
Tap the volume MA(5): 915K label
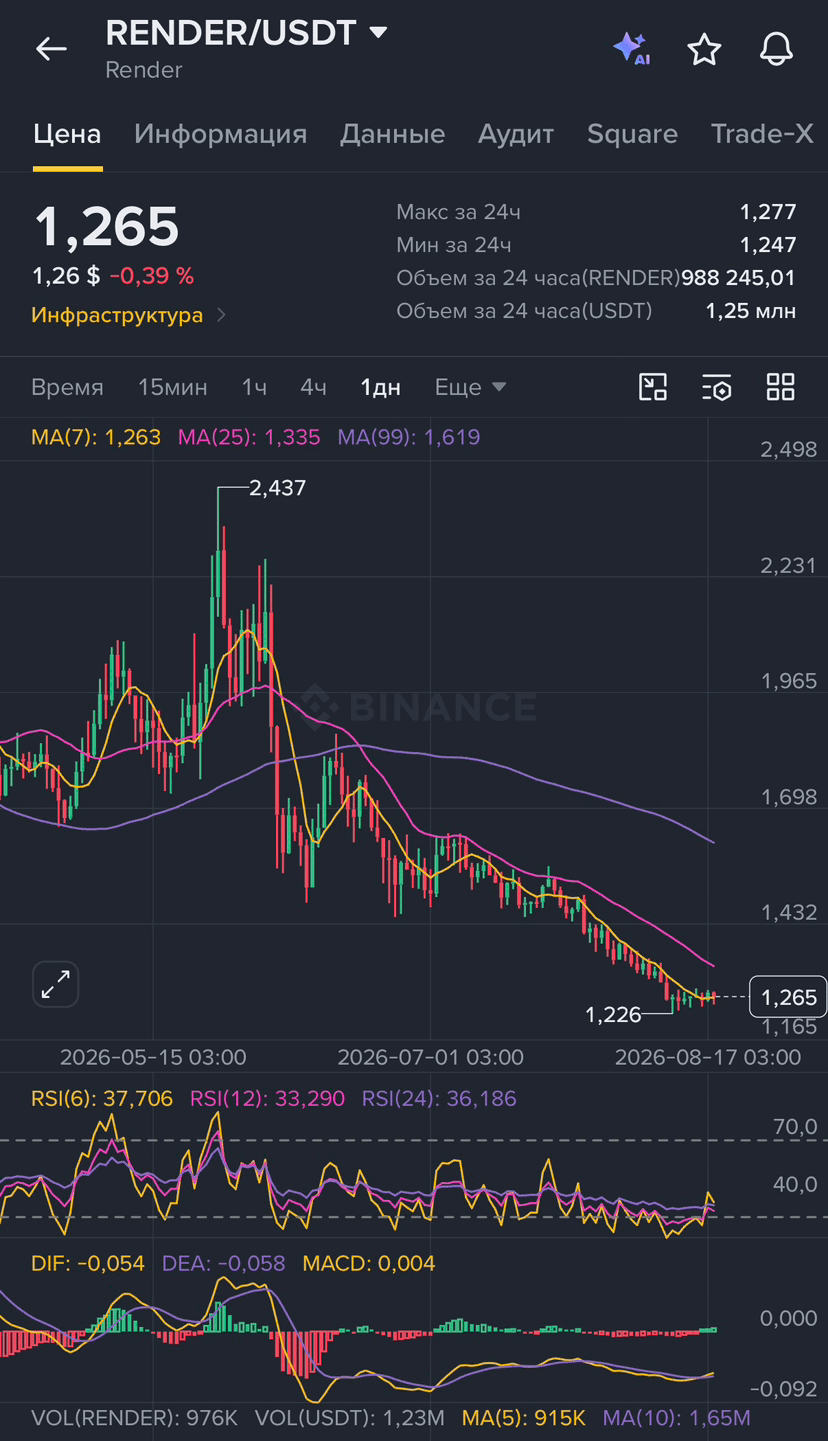(x=524, y=1418)
